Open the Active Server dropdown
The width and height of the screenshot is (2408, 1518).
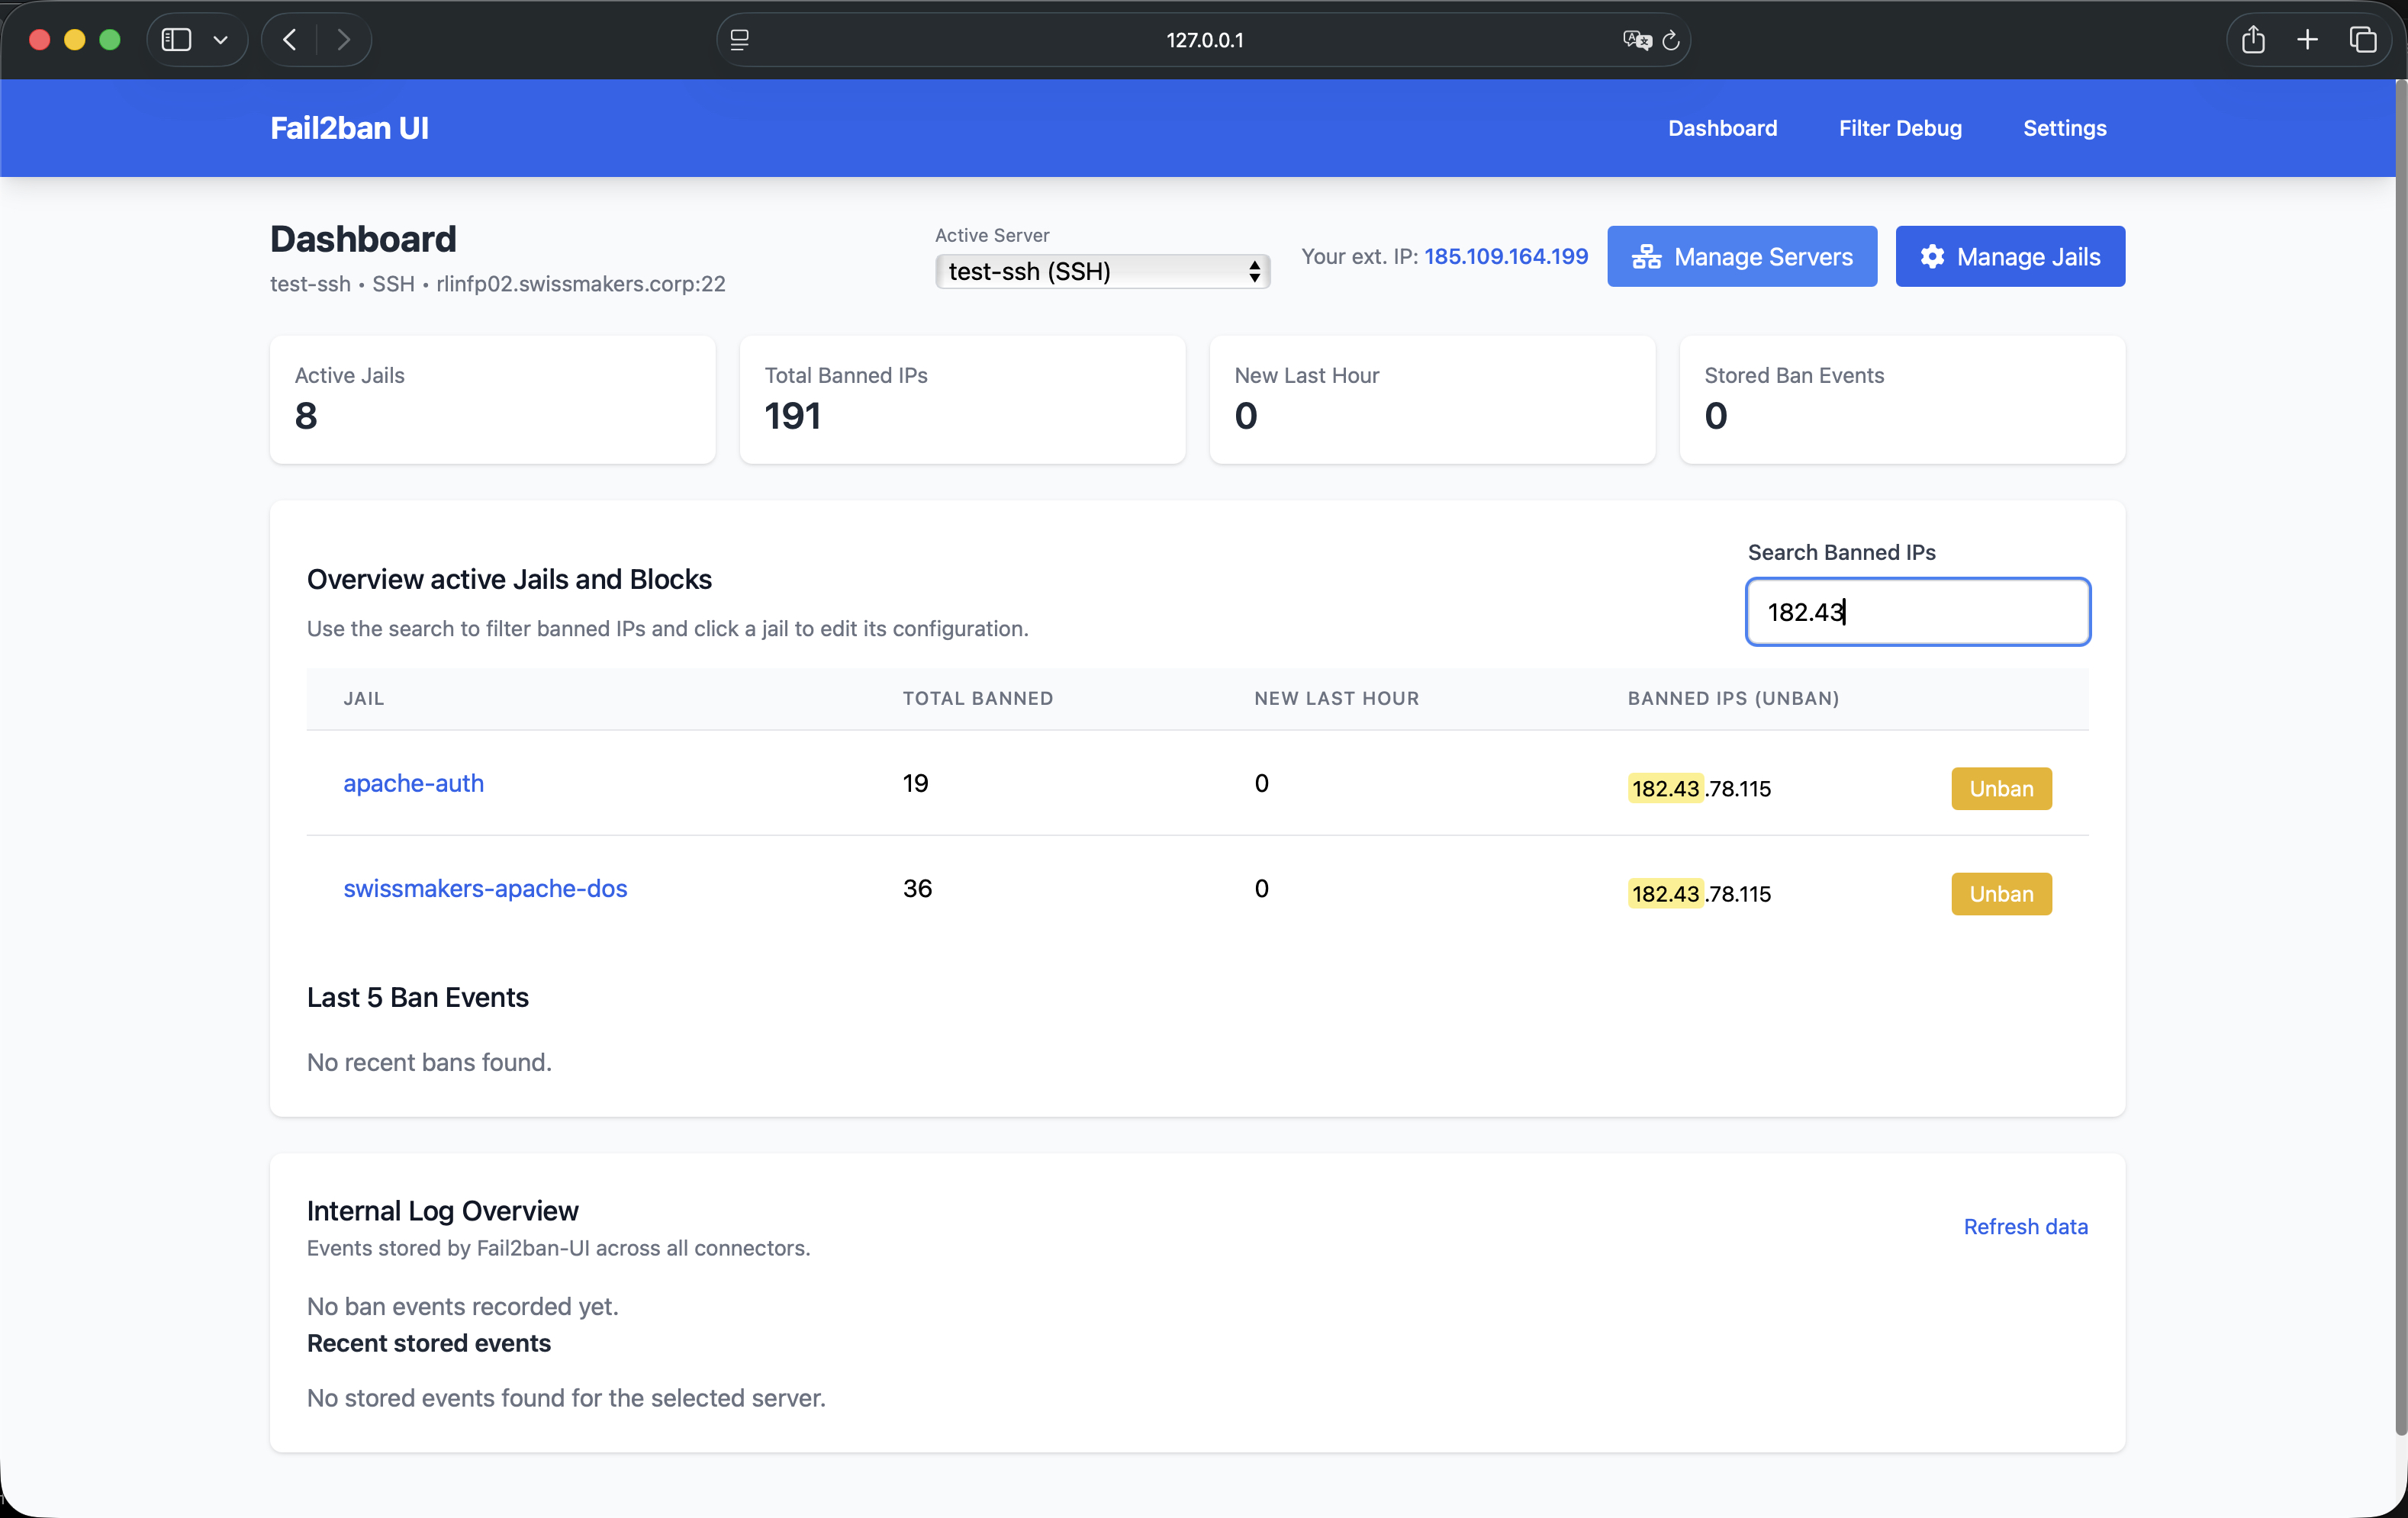click(1102, 271)
